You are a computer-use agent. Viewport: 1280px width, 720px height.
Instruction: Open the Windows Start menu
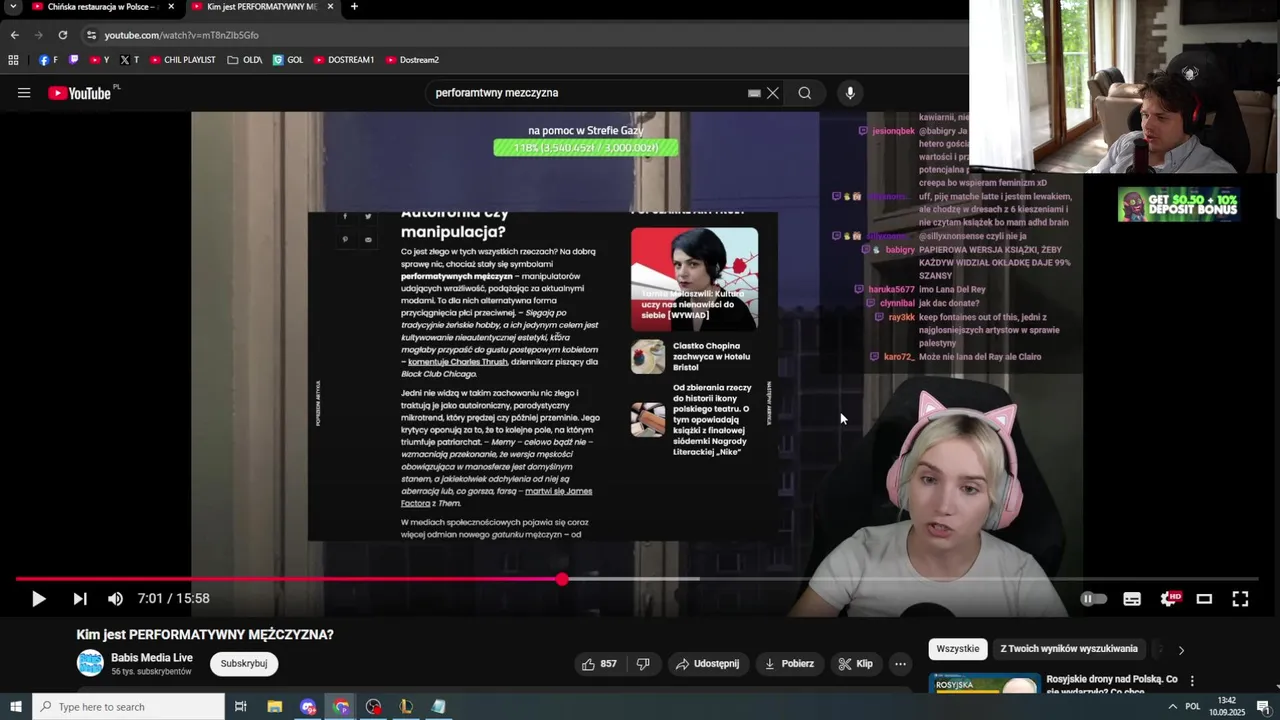(15, 707)
